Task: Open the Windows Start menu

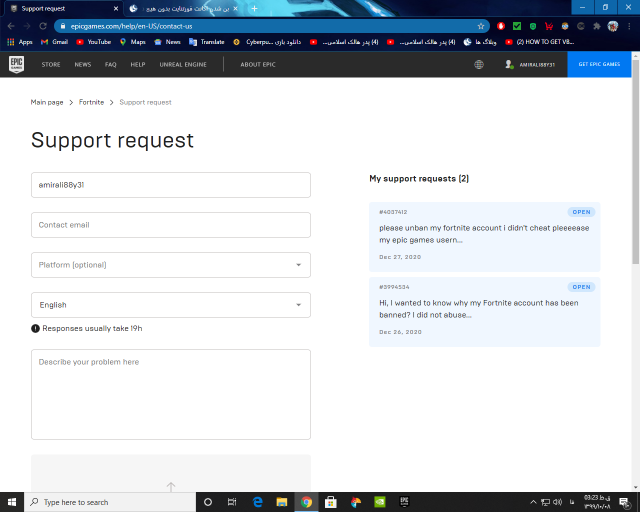Action: pos(12,502)
